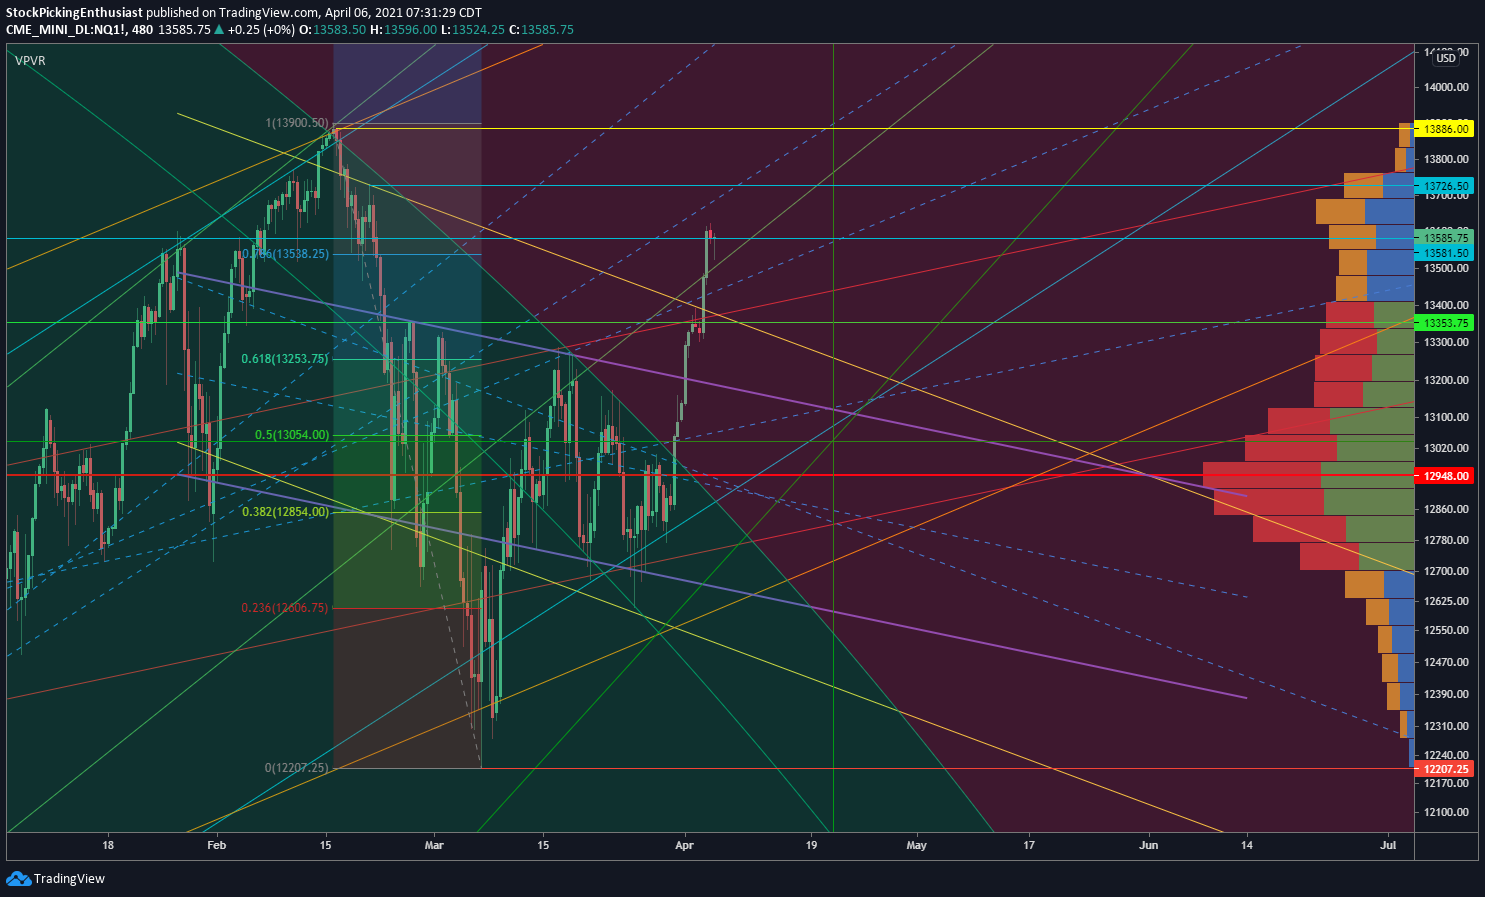Click the Fibonacci 0.236 level label
1485x897 pixels.
tap(285, 608)
